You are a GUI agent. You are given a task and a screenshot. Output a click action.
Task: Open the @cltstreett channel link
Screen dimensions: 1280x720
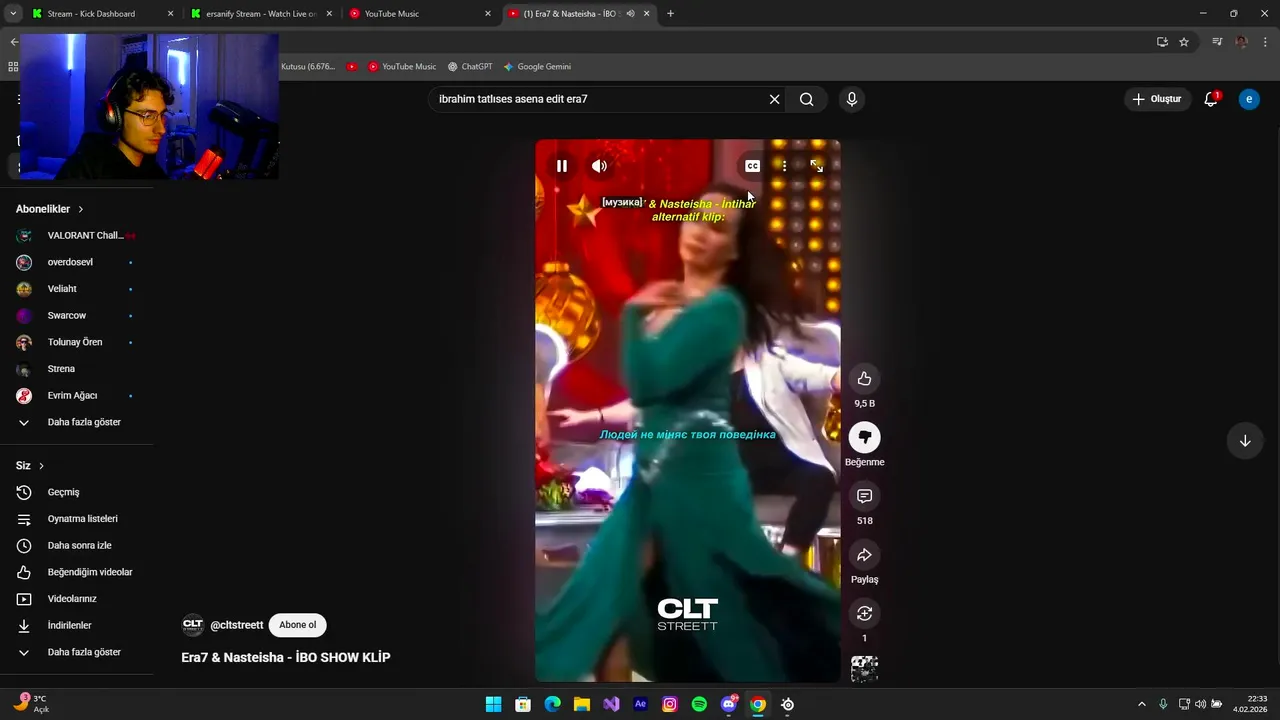tap(237, 625)
